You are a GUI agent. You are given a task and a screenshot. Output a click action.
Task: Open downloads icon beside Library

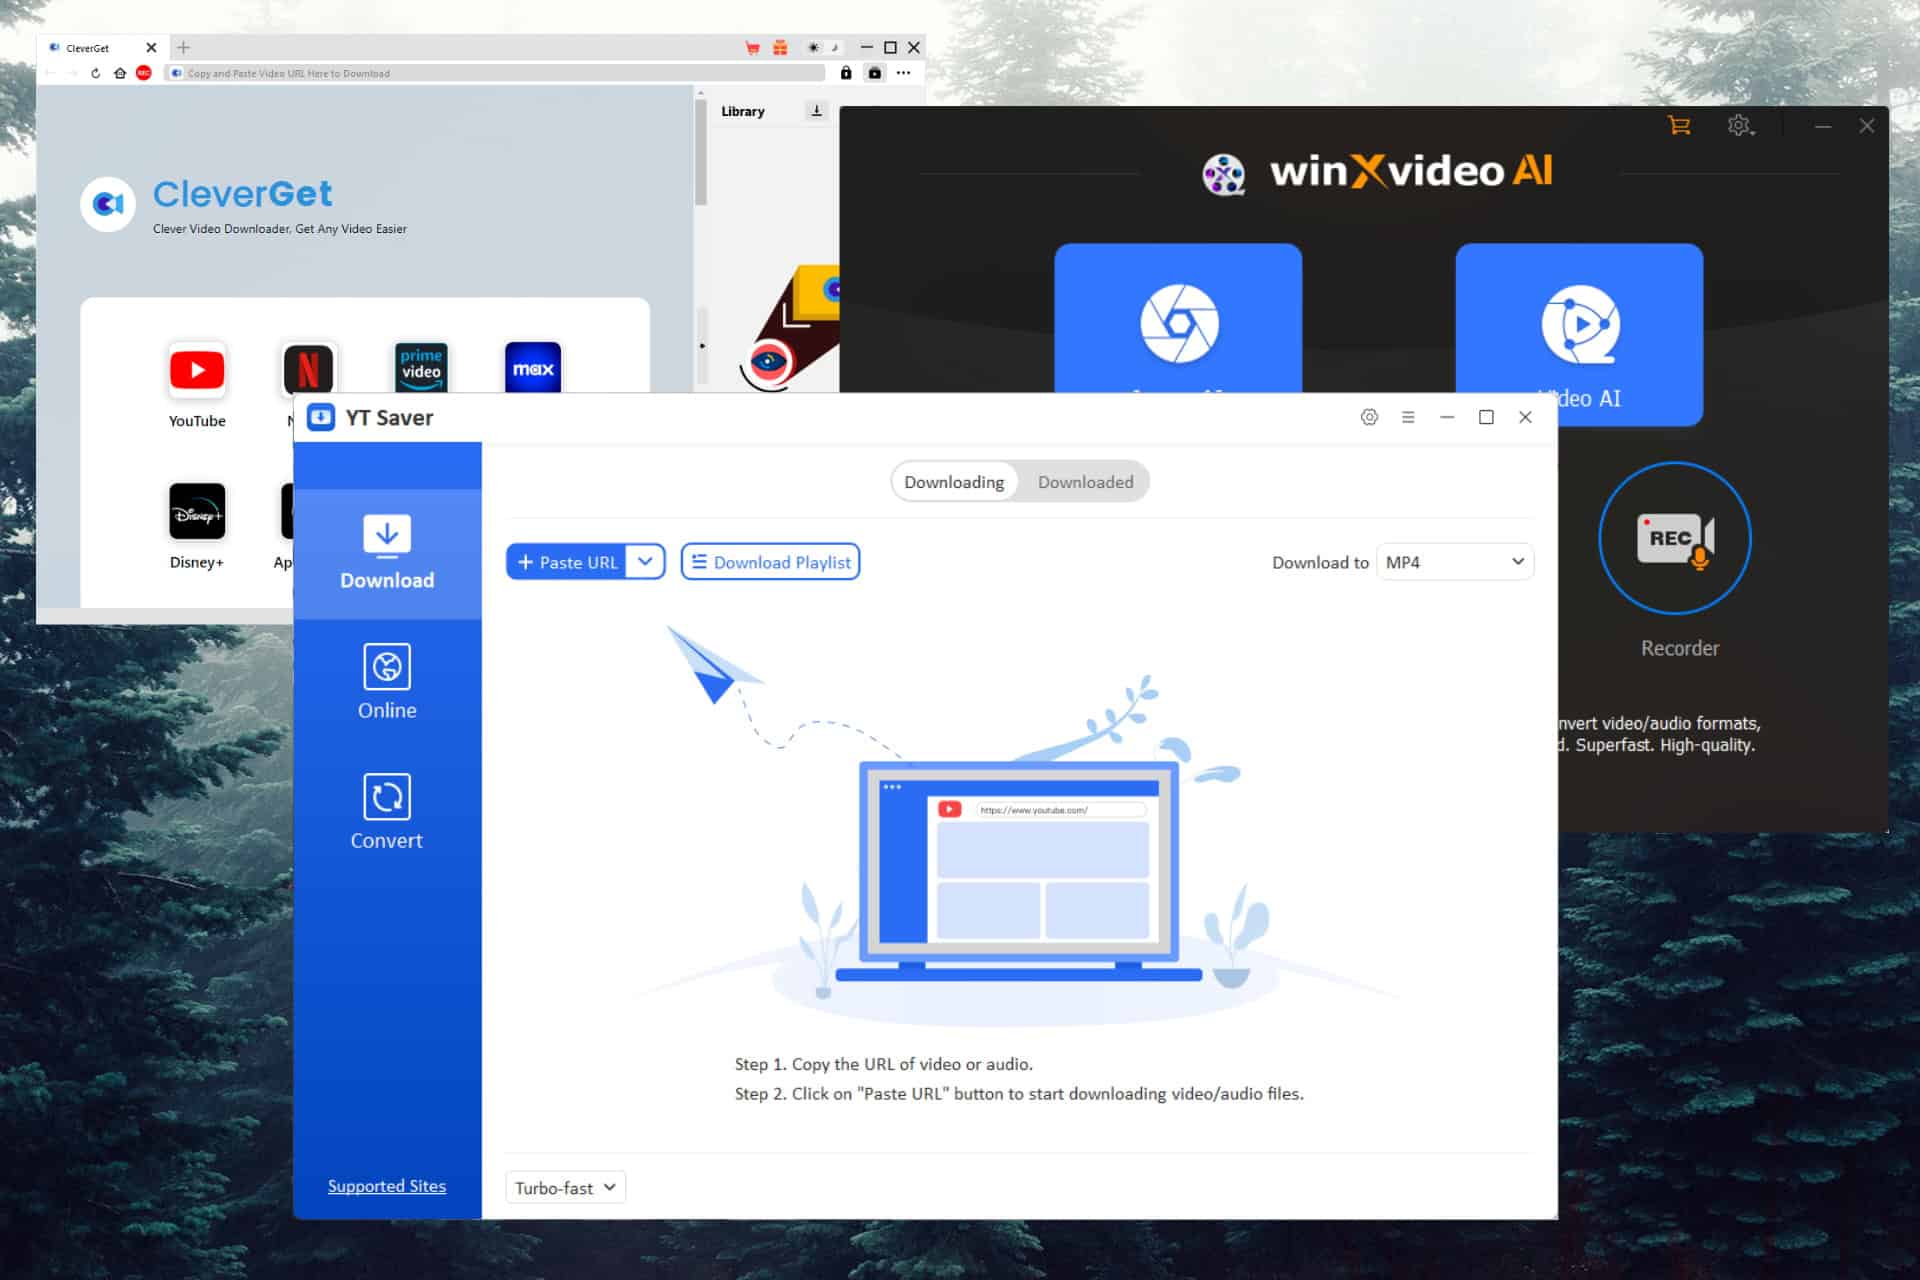[x=816, y=111]
